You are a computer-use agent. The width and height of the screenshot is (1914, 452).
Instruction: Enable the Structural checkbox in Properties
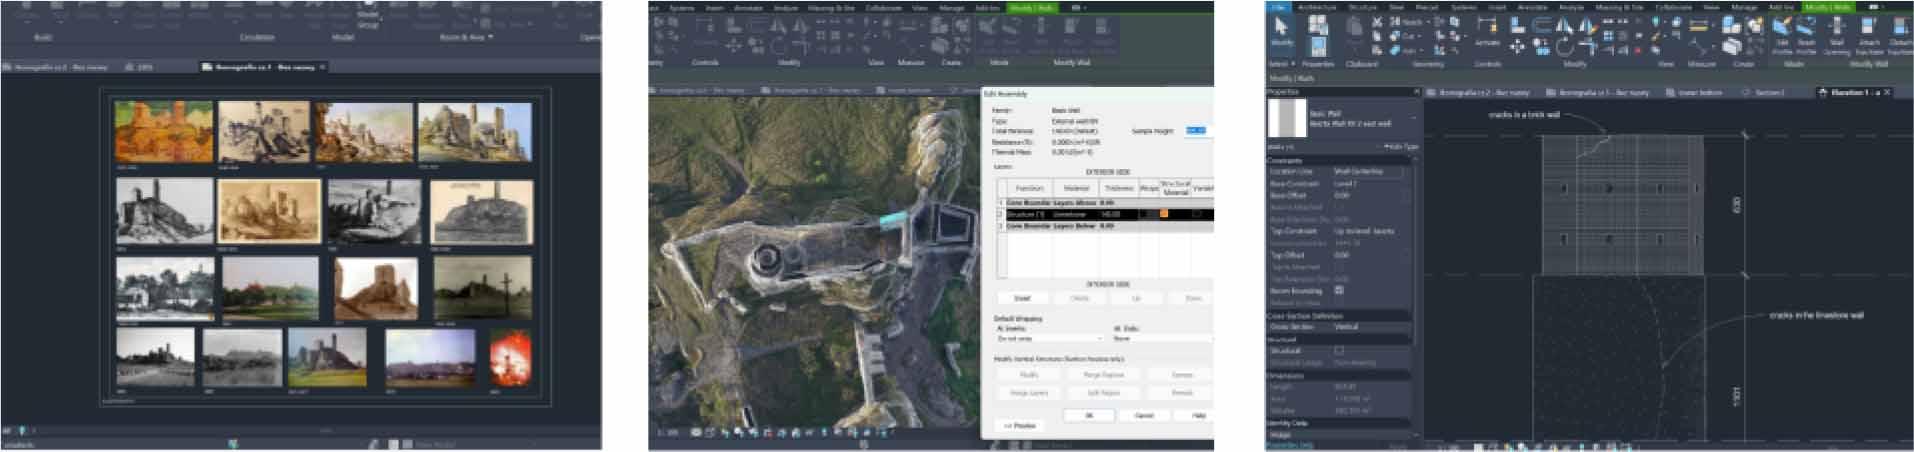point(1339,351)
